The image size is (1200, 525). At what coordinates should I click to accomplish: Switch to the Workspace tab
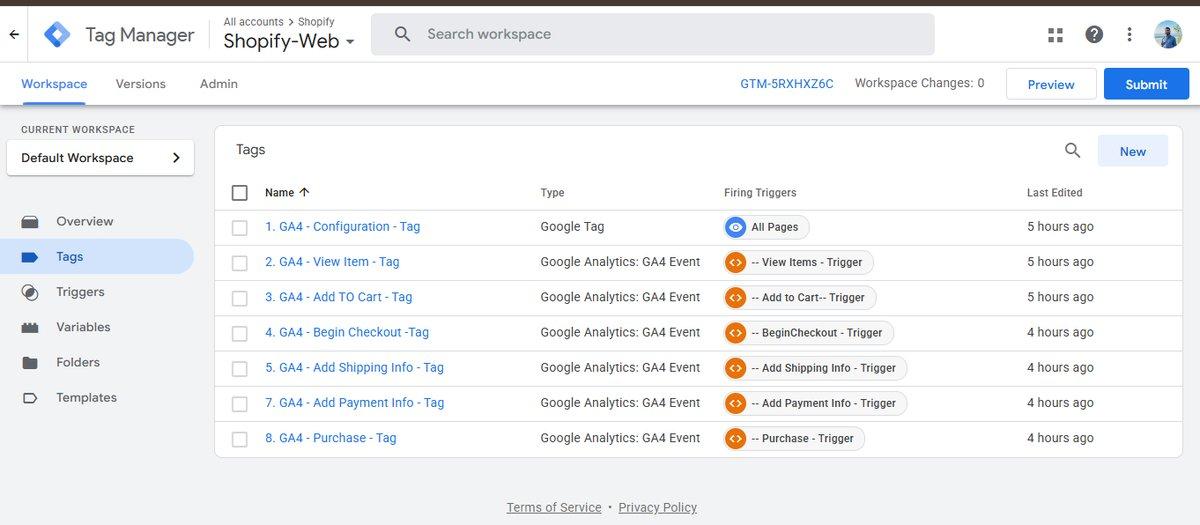pyautogui.click(x=54, y=84)
